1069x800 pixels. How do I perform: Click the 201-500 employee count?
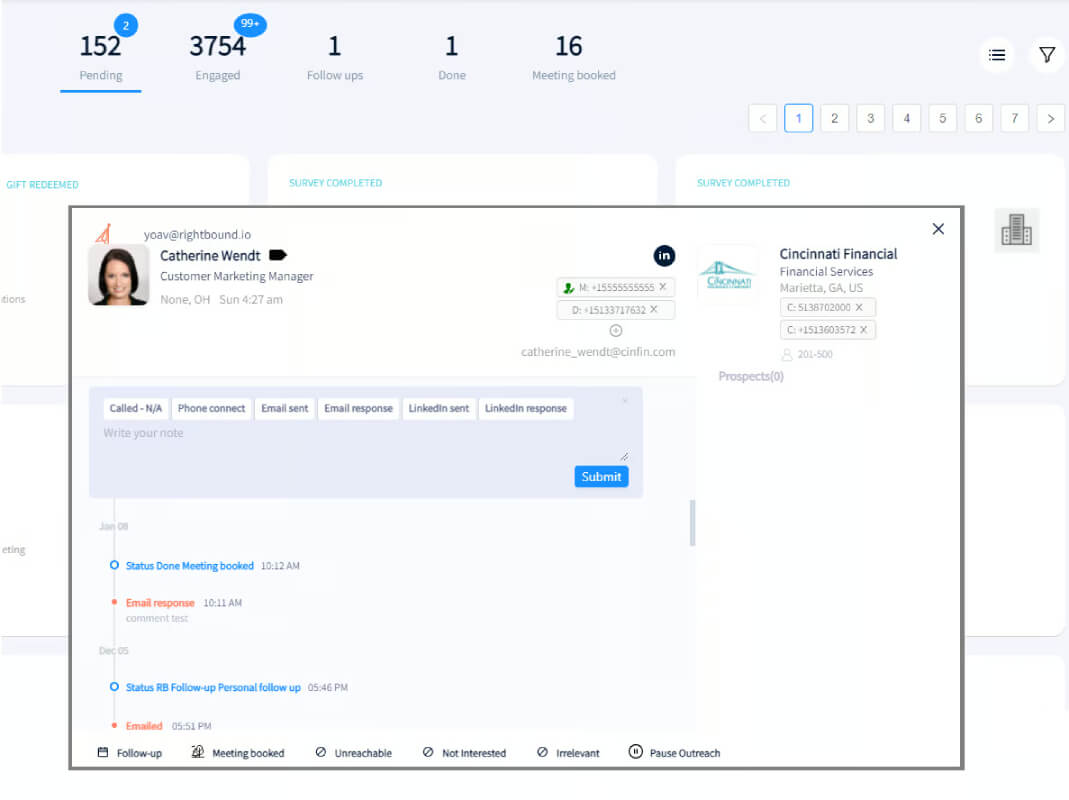pos(807,355)
